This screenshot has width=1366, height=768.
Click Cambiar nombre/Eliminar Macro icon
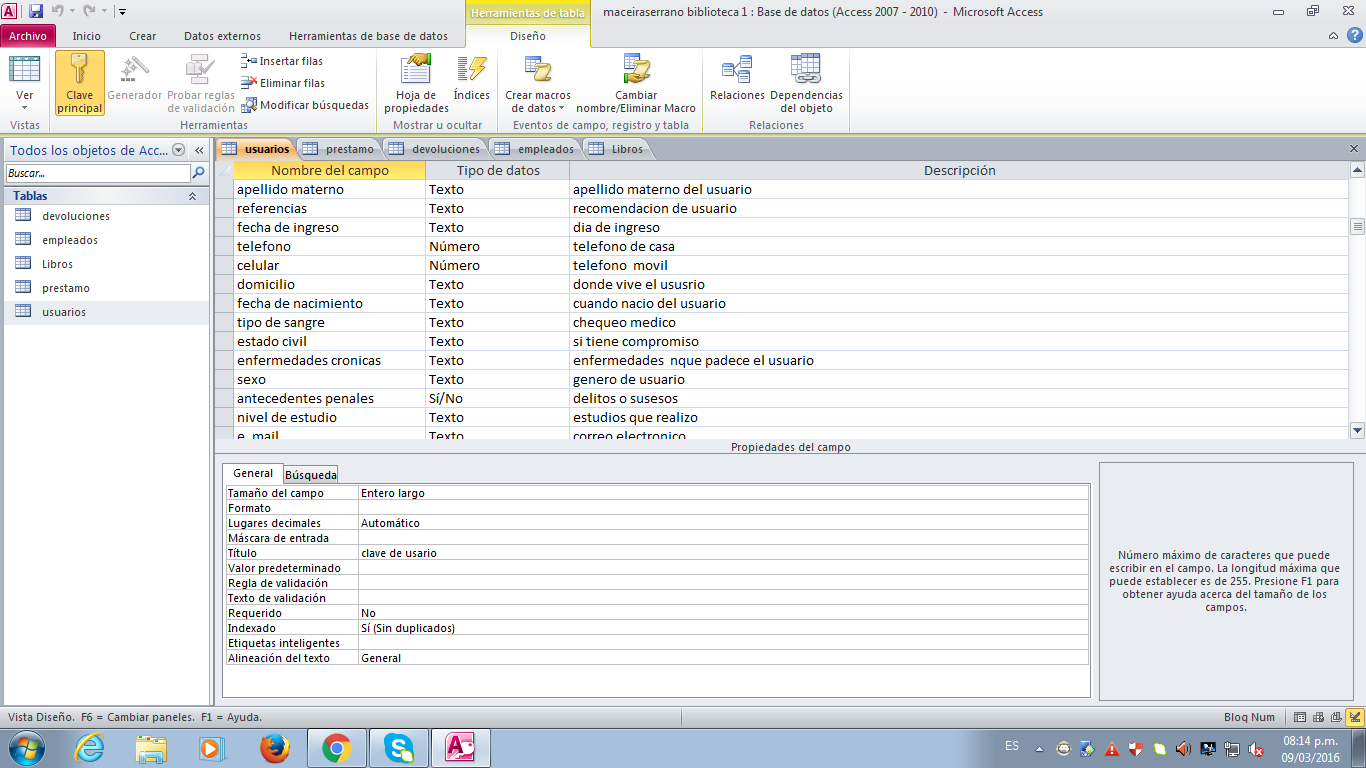tap(636, 72)
